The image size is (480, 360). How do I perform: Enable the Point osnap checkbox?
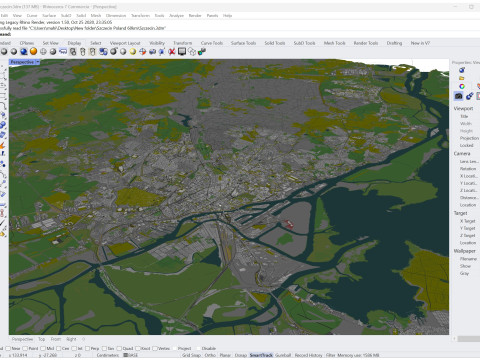[x=25, y=348]
